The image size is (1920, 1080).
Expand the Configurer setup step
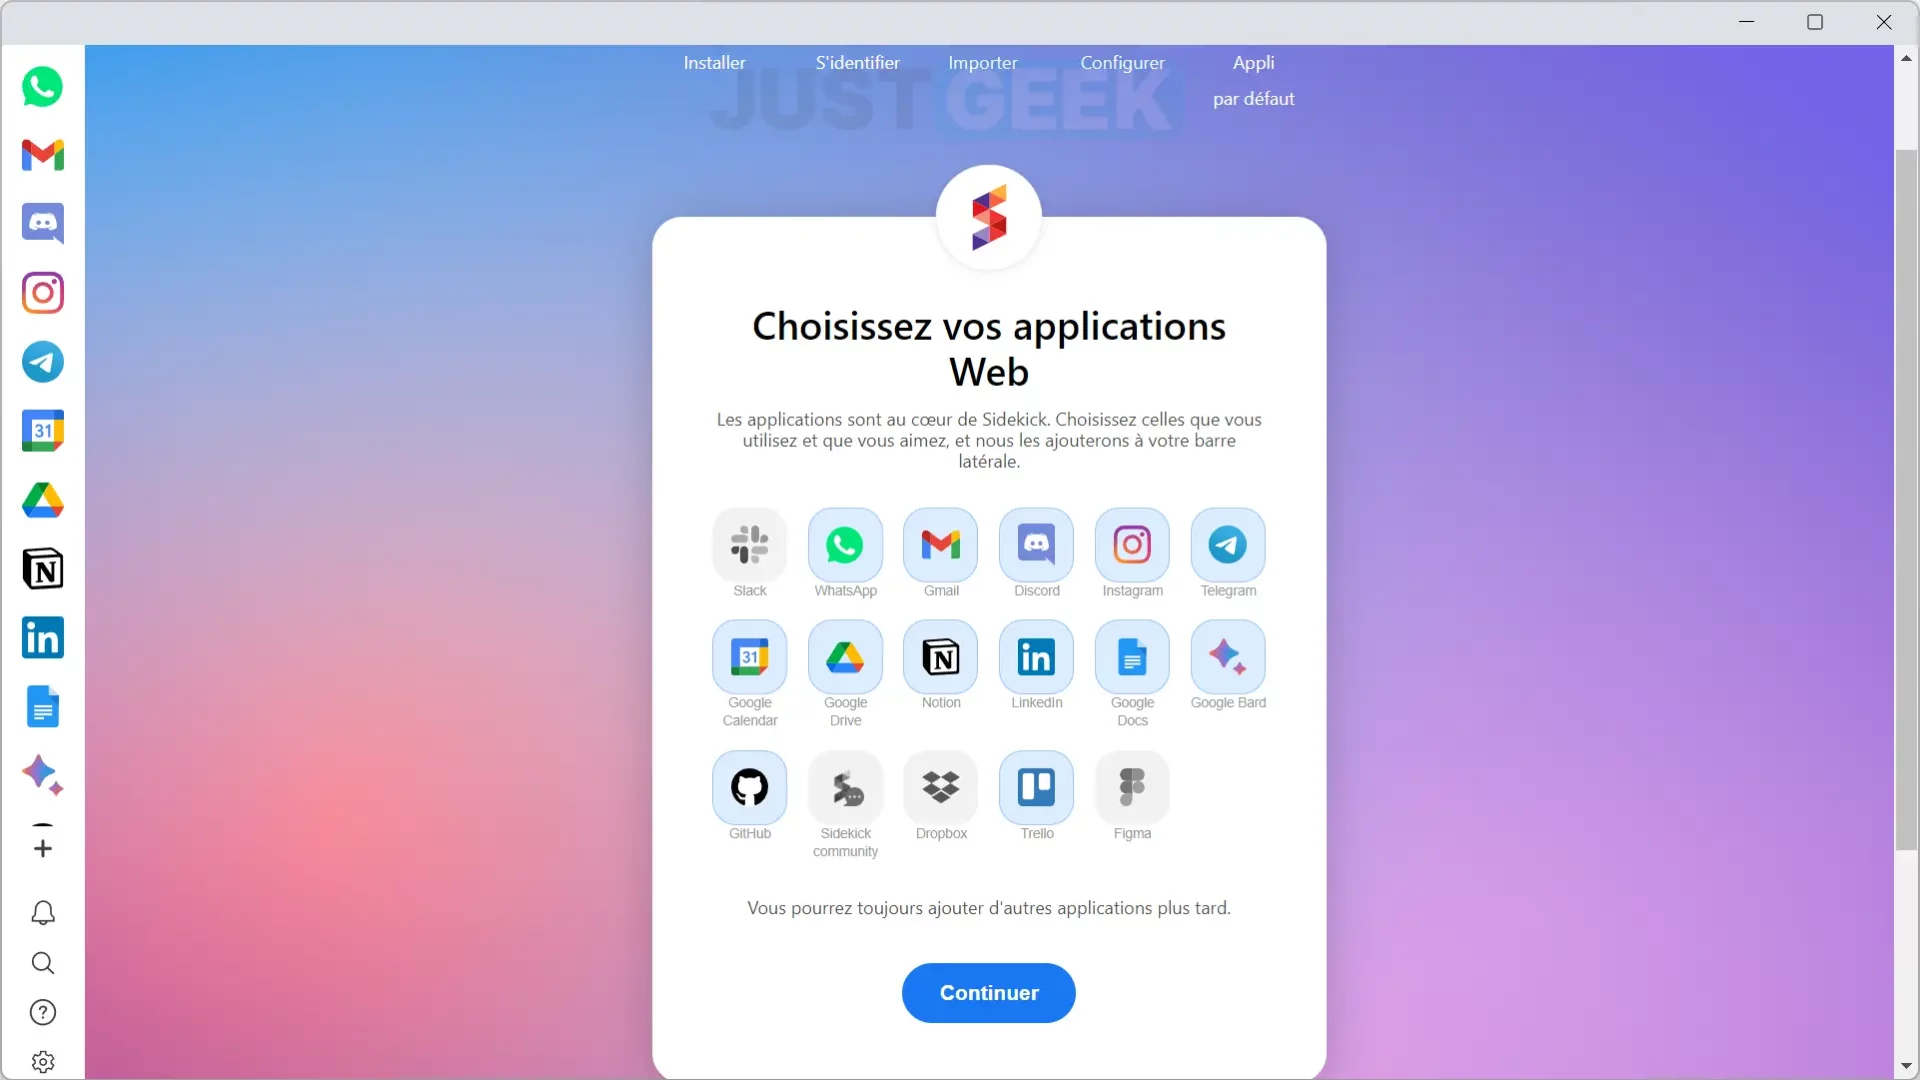pos(1122,62)
